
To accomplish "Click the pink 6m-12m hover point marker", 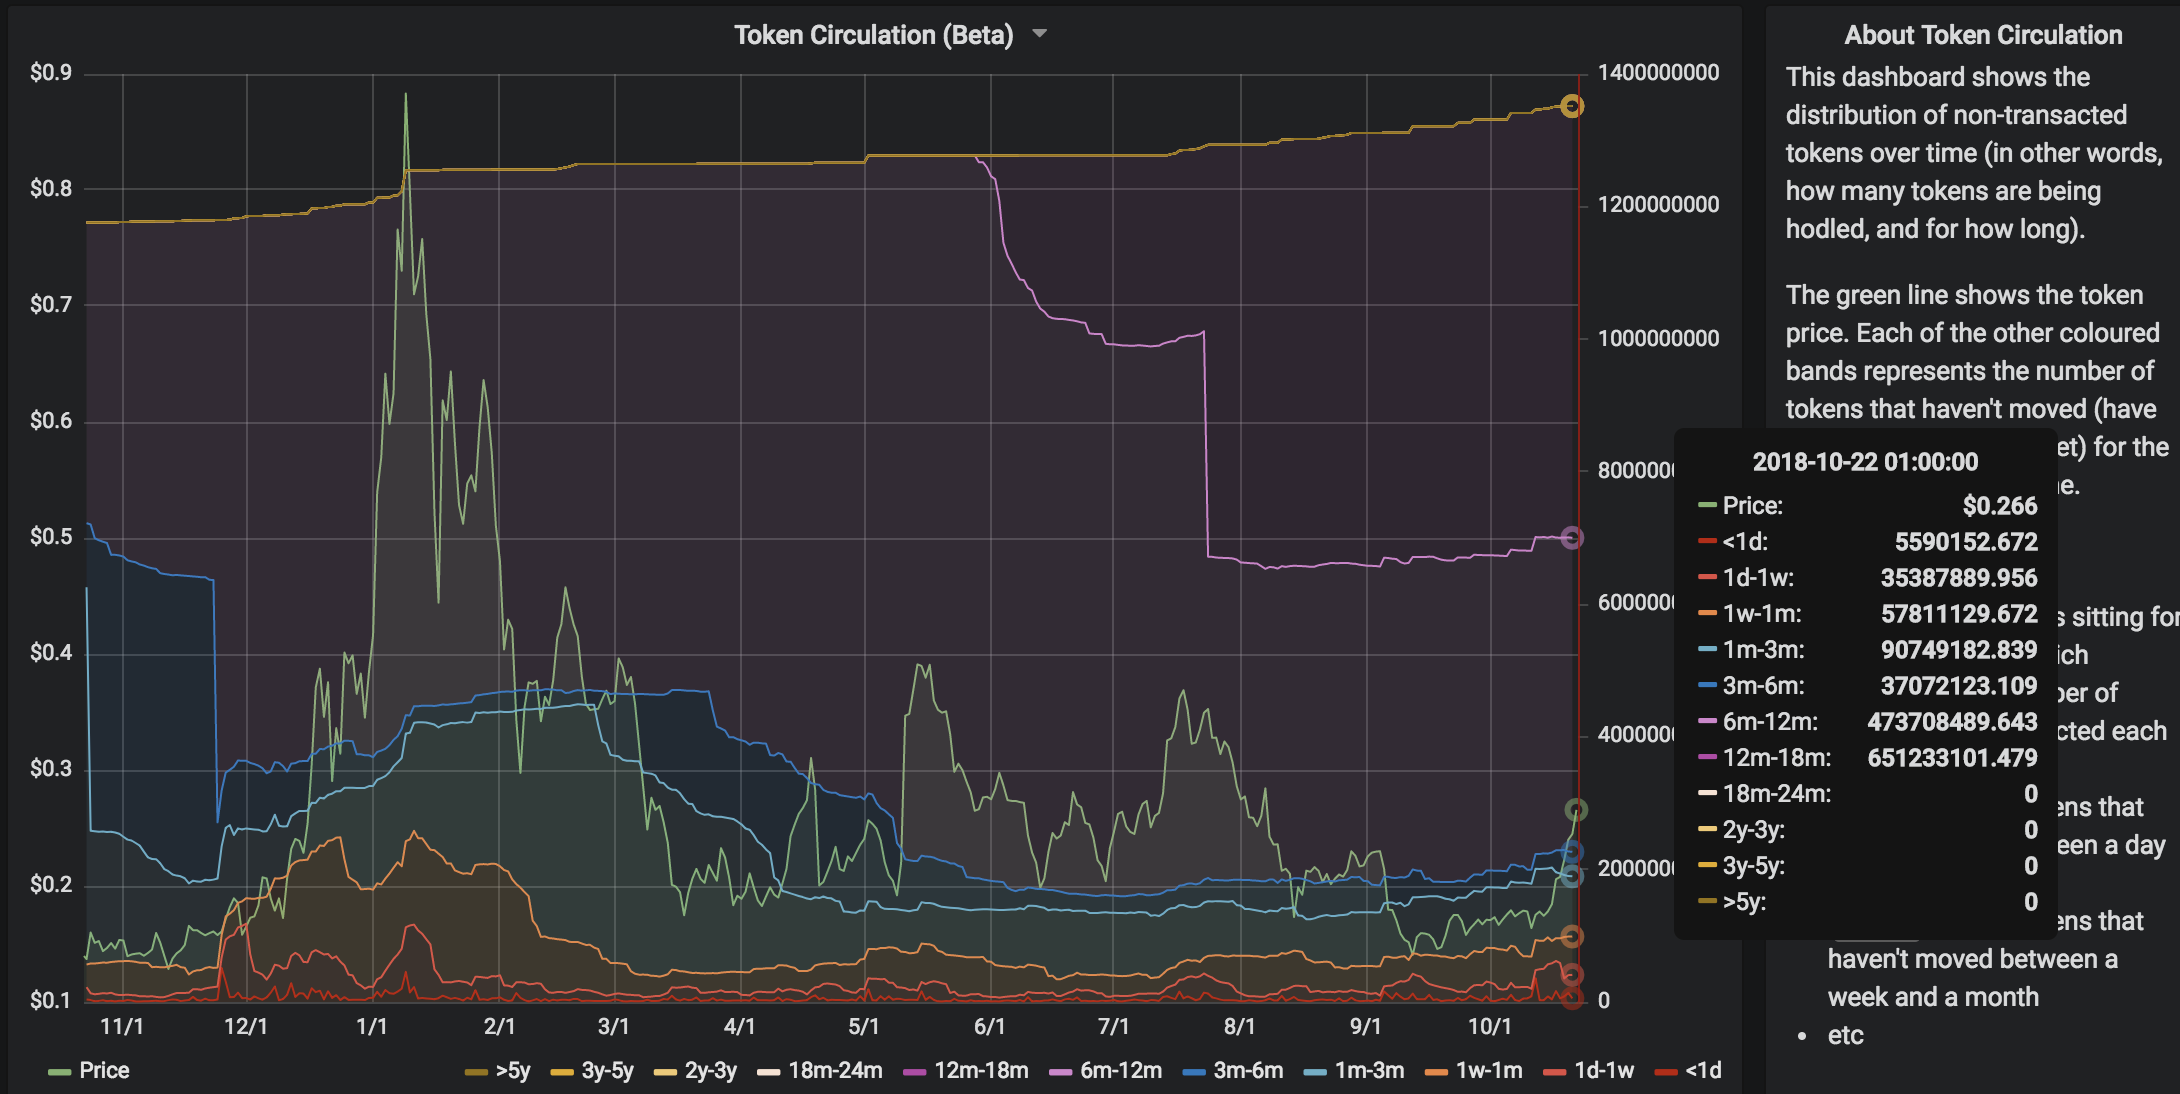I will 1572,538.
